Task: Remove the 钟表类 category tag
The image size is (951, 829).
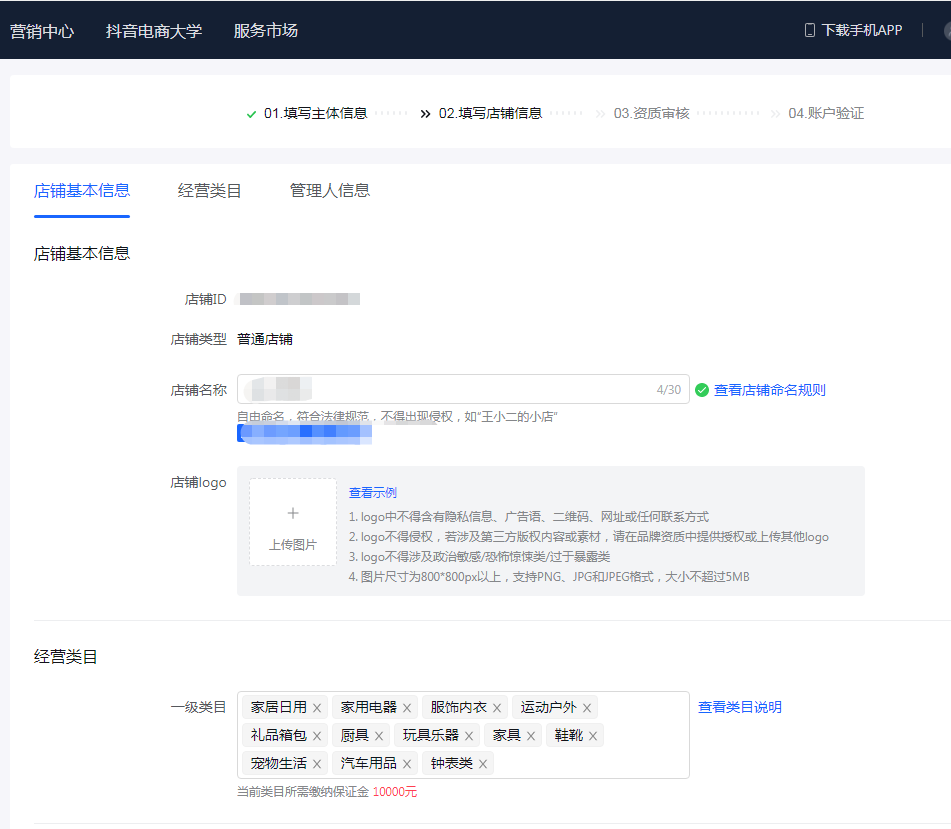Action: tap(483, 764)
